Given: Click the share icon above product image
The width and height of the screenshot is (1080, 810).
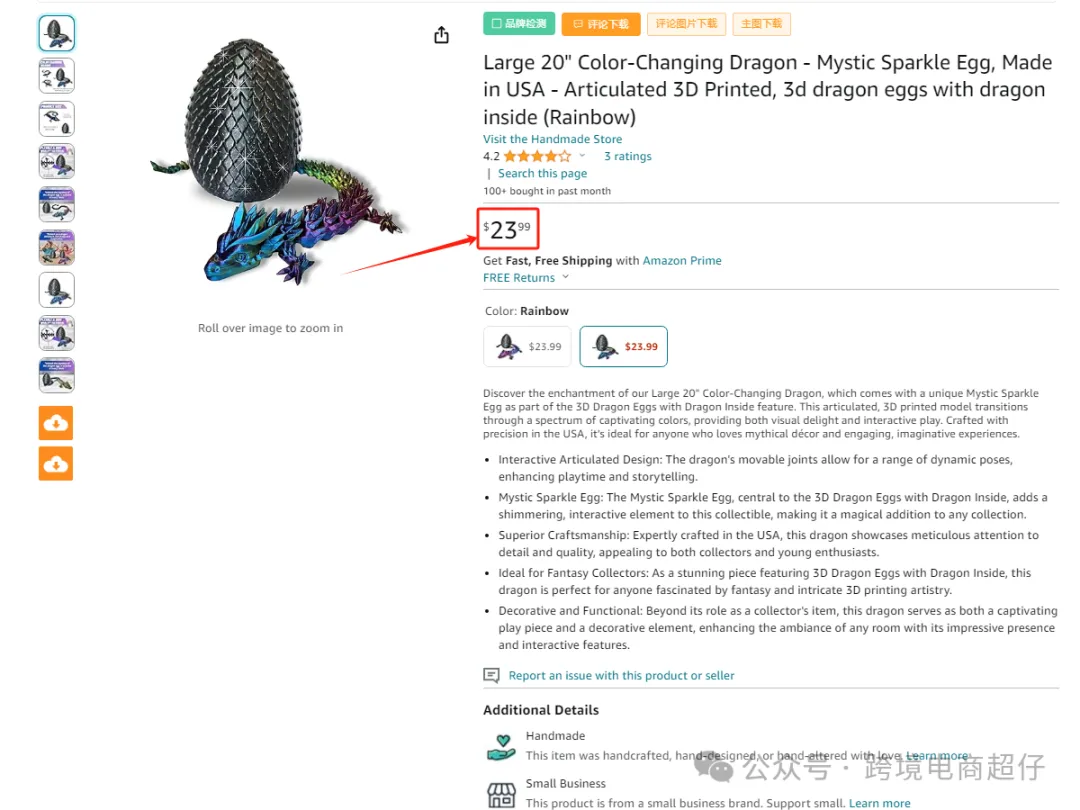Looking at the screenshot, I should pyautogui.click(x=442, y=35).
